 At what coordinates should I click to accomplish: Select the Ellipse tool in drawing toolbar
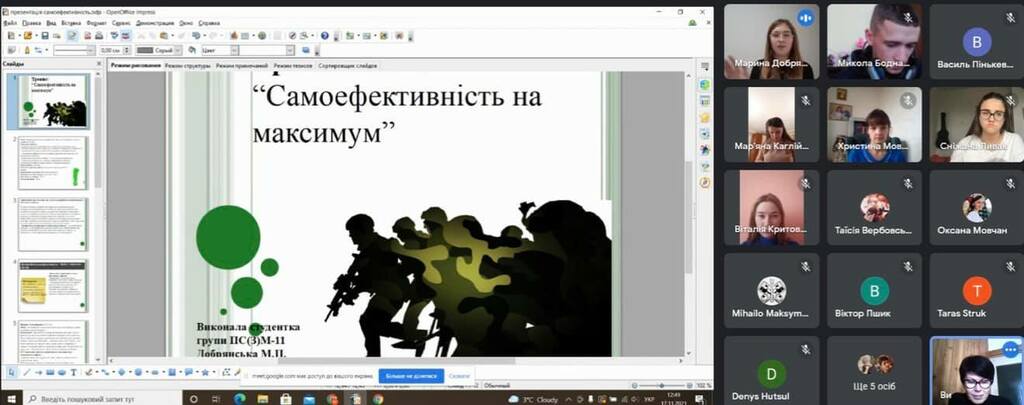click(61, 372)
